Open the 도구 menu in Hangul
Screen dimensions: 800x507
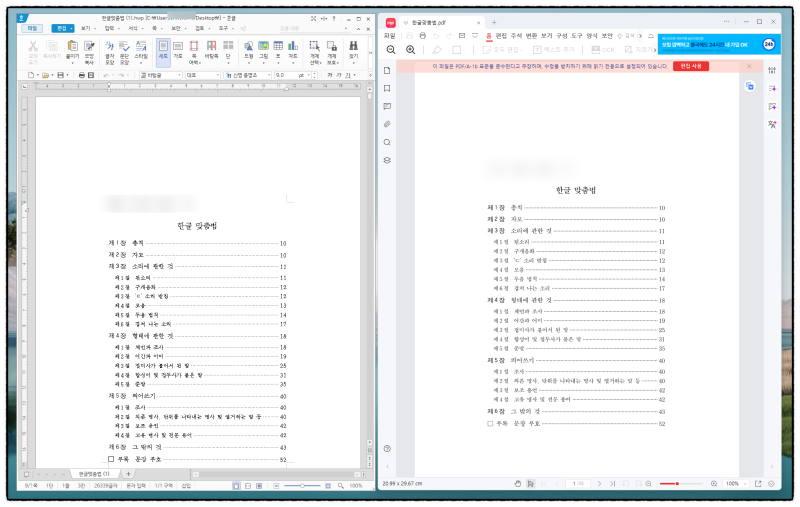click(223, 29)
